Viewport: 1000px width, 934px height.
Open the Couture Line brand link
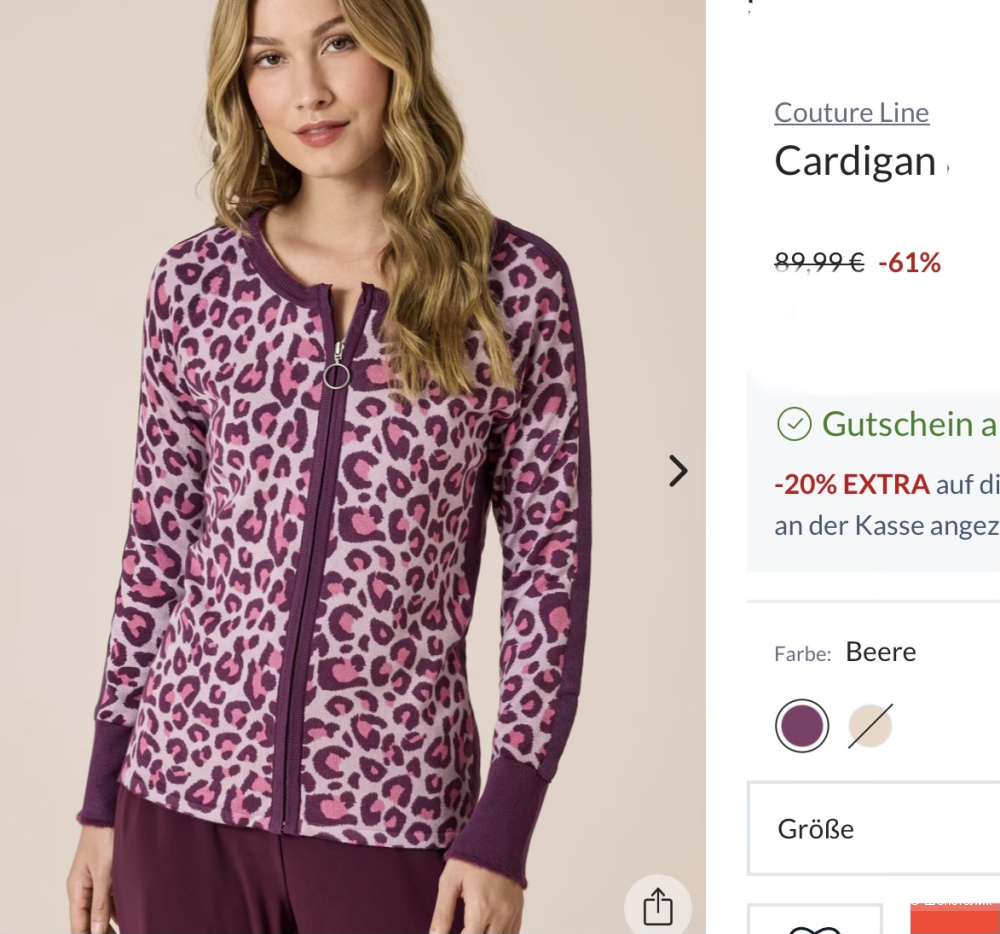pos(851,113)
